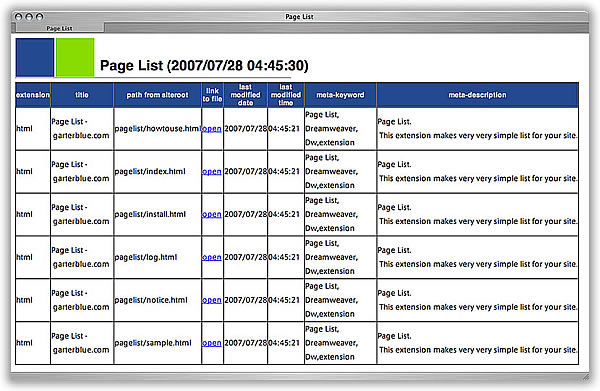Viewport: 600px width, 391px height.
Task: Click the title cell in the sample.html row
Action: click(82, 343)
